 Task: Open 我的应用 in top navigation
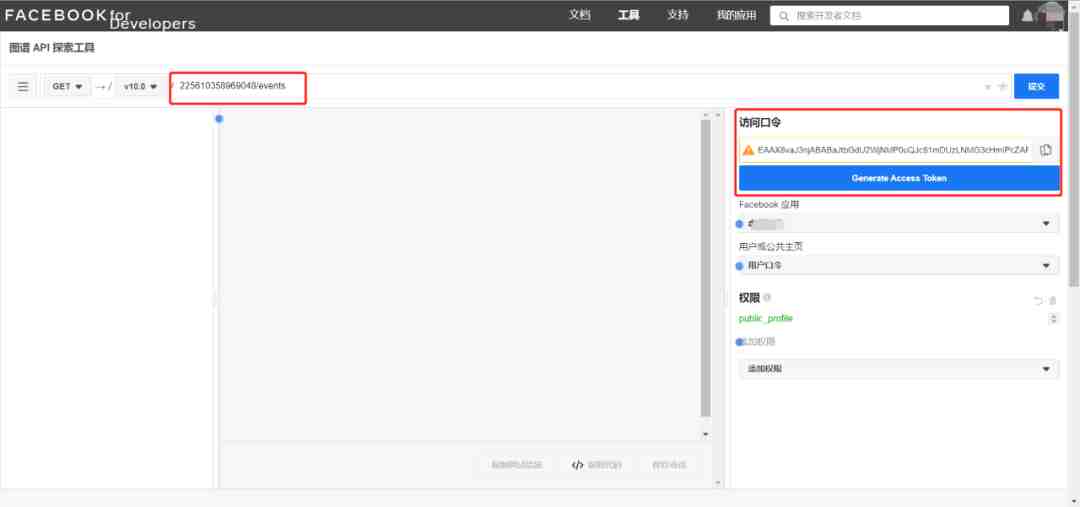click(x=736, y=15)
